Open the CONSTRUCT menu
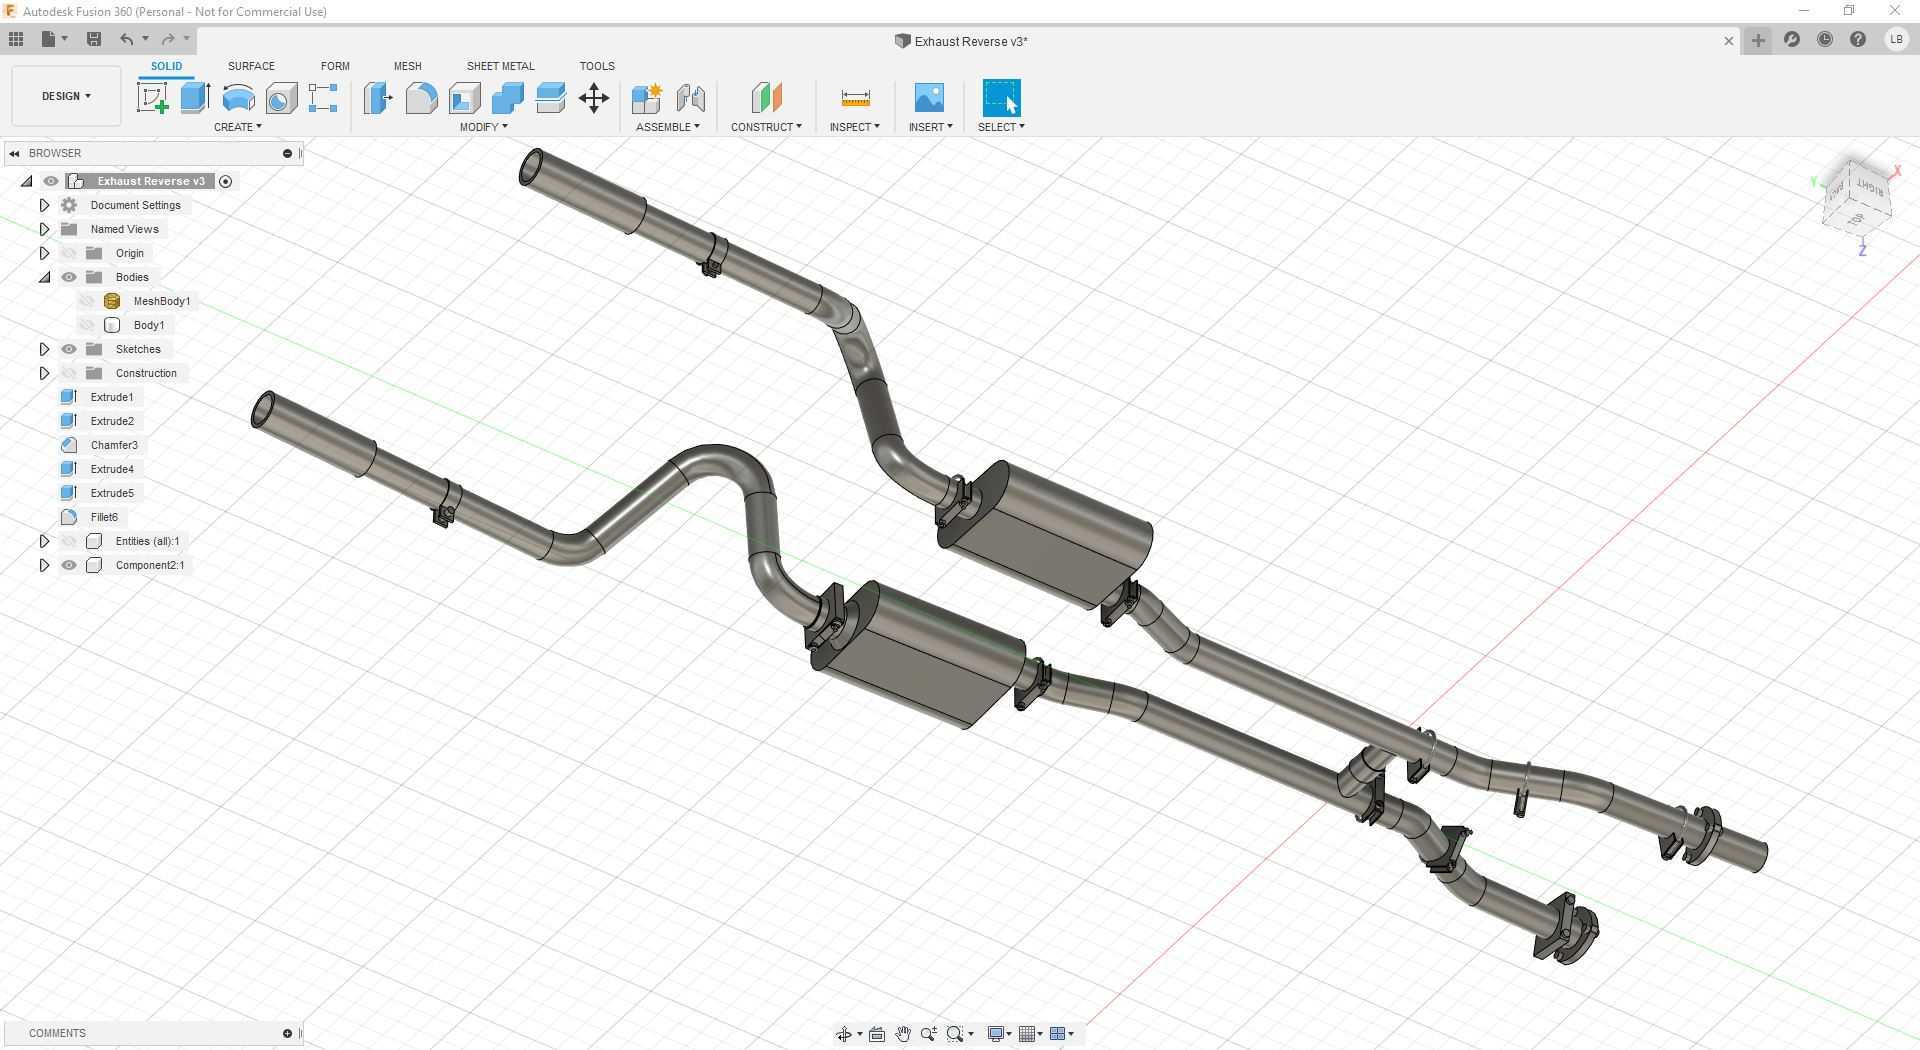This screenshot has width=1920, height=1050. tap(765, 127)
